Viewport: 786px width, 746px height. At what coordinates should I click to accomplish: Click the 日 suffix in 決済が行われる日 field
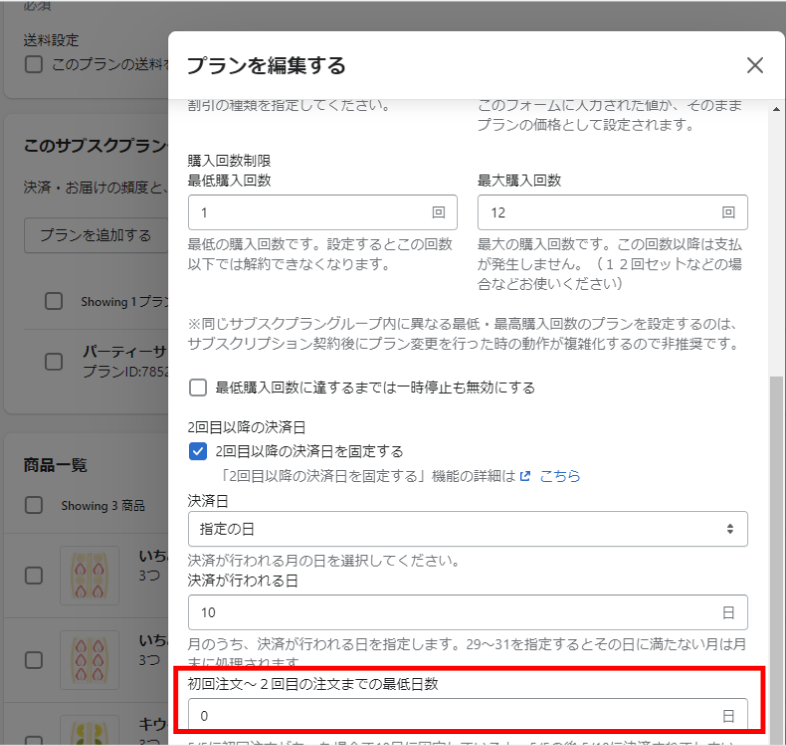point(728,612)
